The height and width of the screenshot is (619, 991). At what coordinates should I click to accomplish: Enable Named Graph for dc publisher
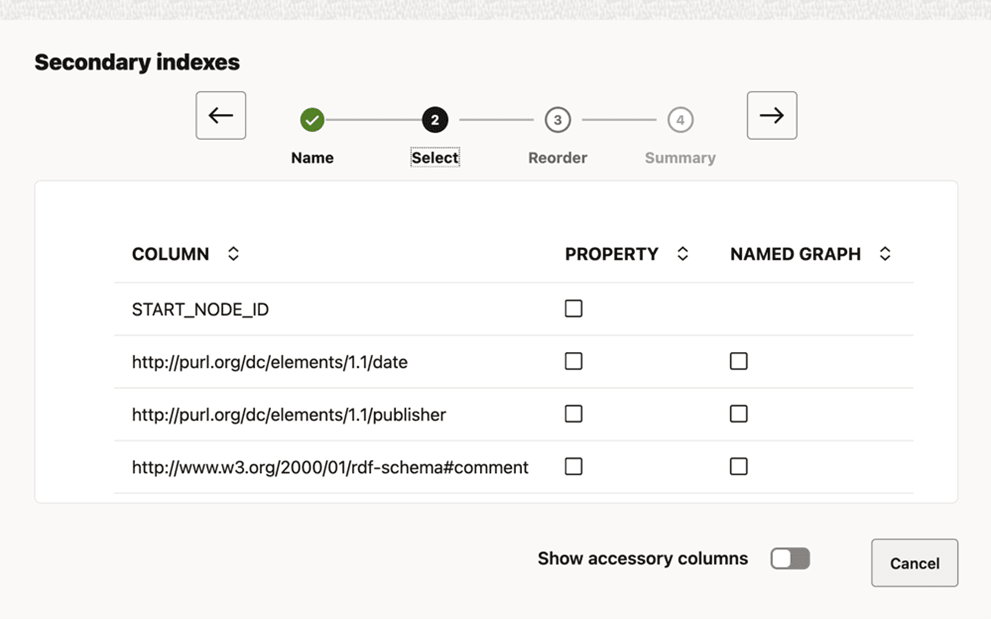[x=738, y=414]
